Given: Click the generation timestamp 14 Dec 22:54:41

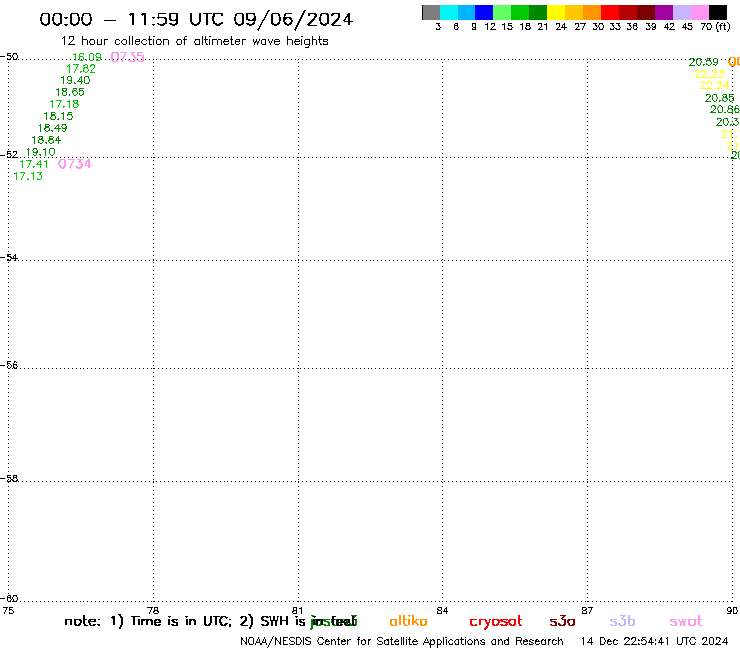Looking at the screenshot, I should [654, 642].
